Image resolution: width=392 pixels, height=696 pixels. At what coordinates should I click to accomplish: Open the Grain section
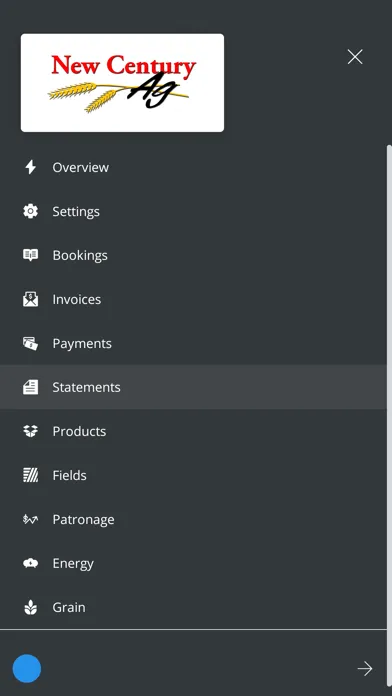pyautogui.click(x=193, y=607)
